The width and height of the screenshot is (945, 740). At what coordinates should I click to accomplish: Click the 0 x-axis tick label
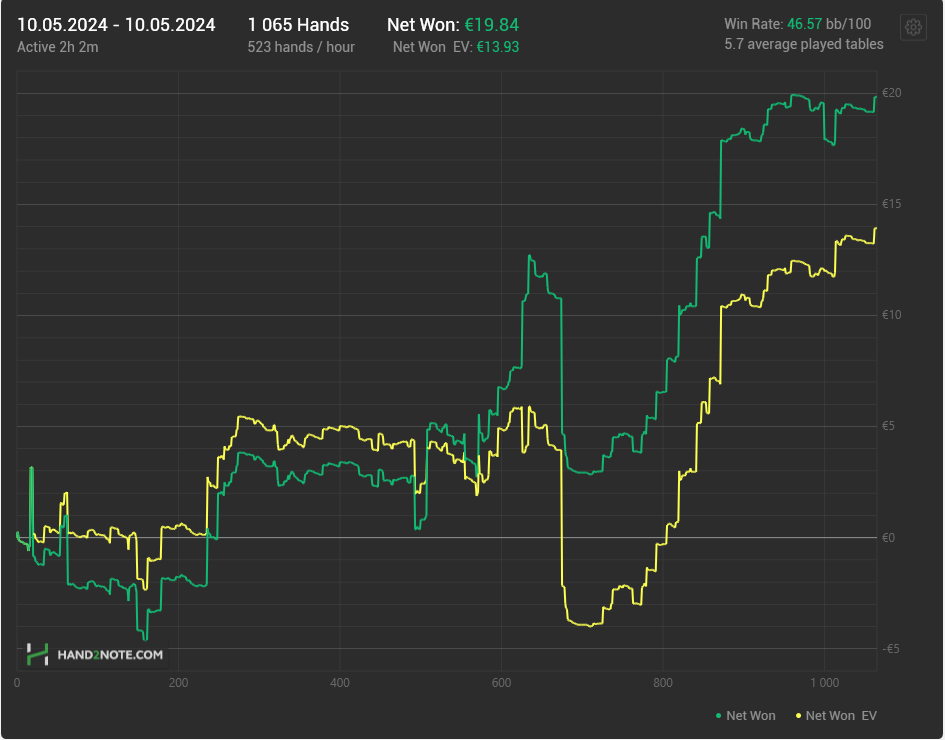tap(17, 683)
